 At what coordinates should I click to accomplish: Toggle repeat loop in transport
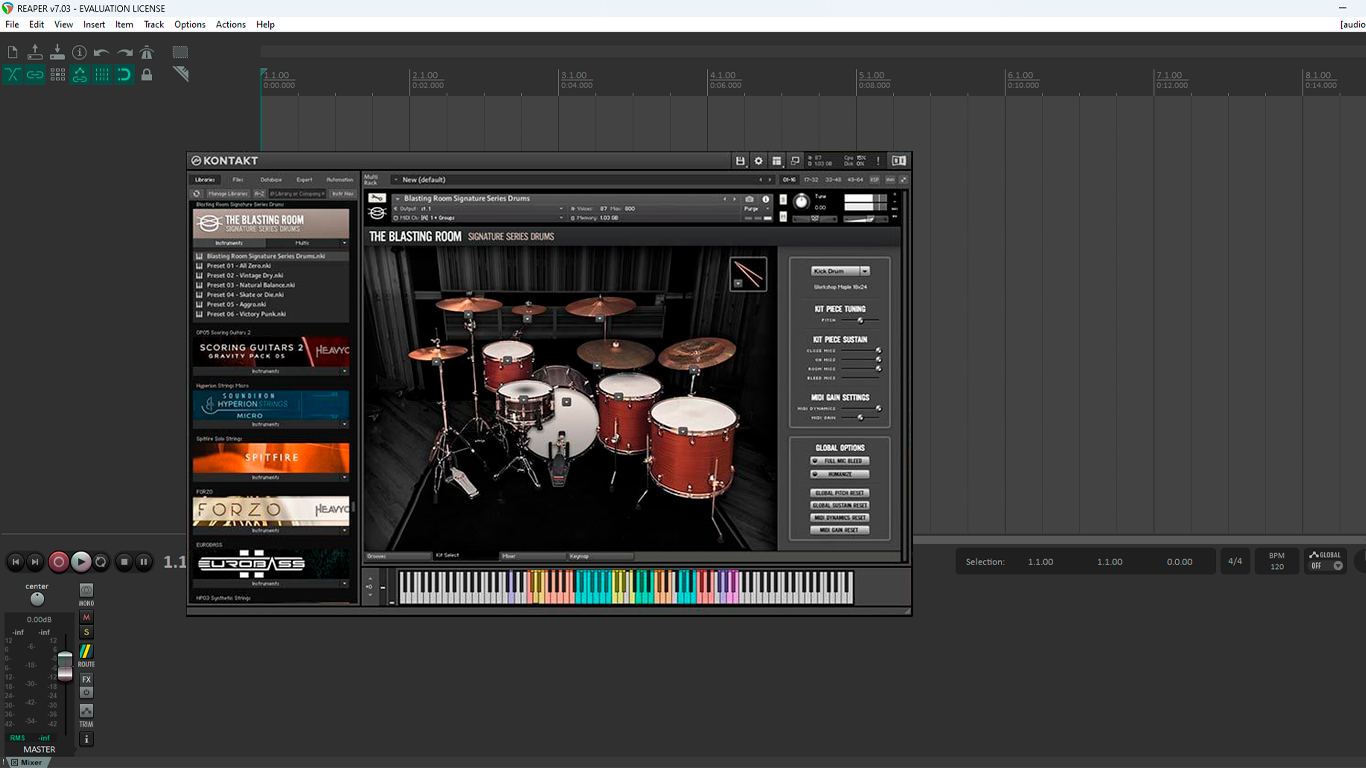[x=101, y=562]
